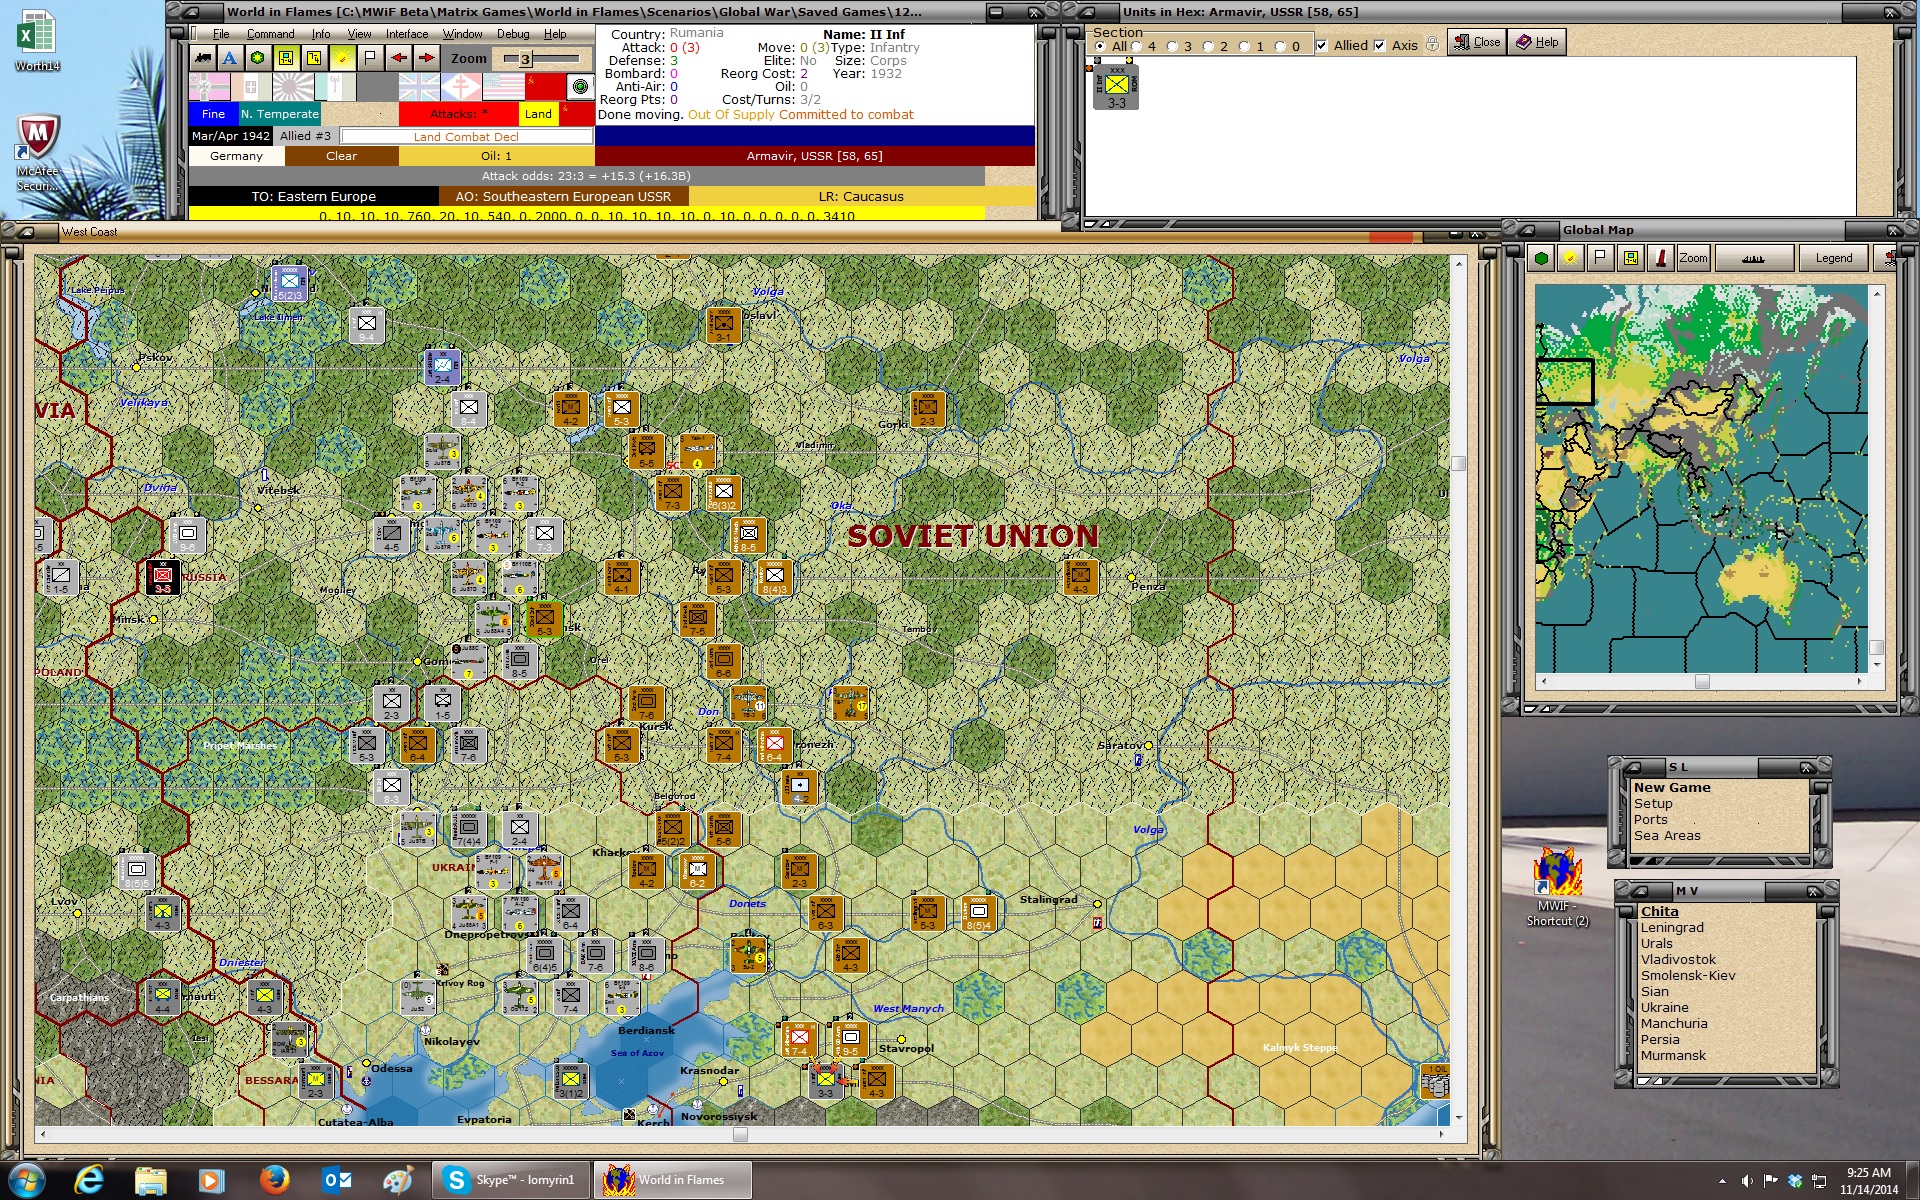Select section 3 radio button
The width and height of the screenshot is (1920, 1200).
[1173, 46]
